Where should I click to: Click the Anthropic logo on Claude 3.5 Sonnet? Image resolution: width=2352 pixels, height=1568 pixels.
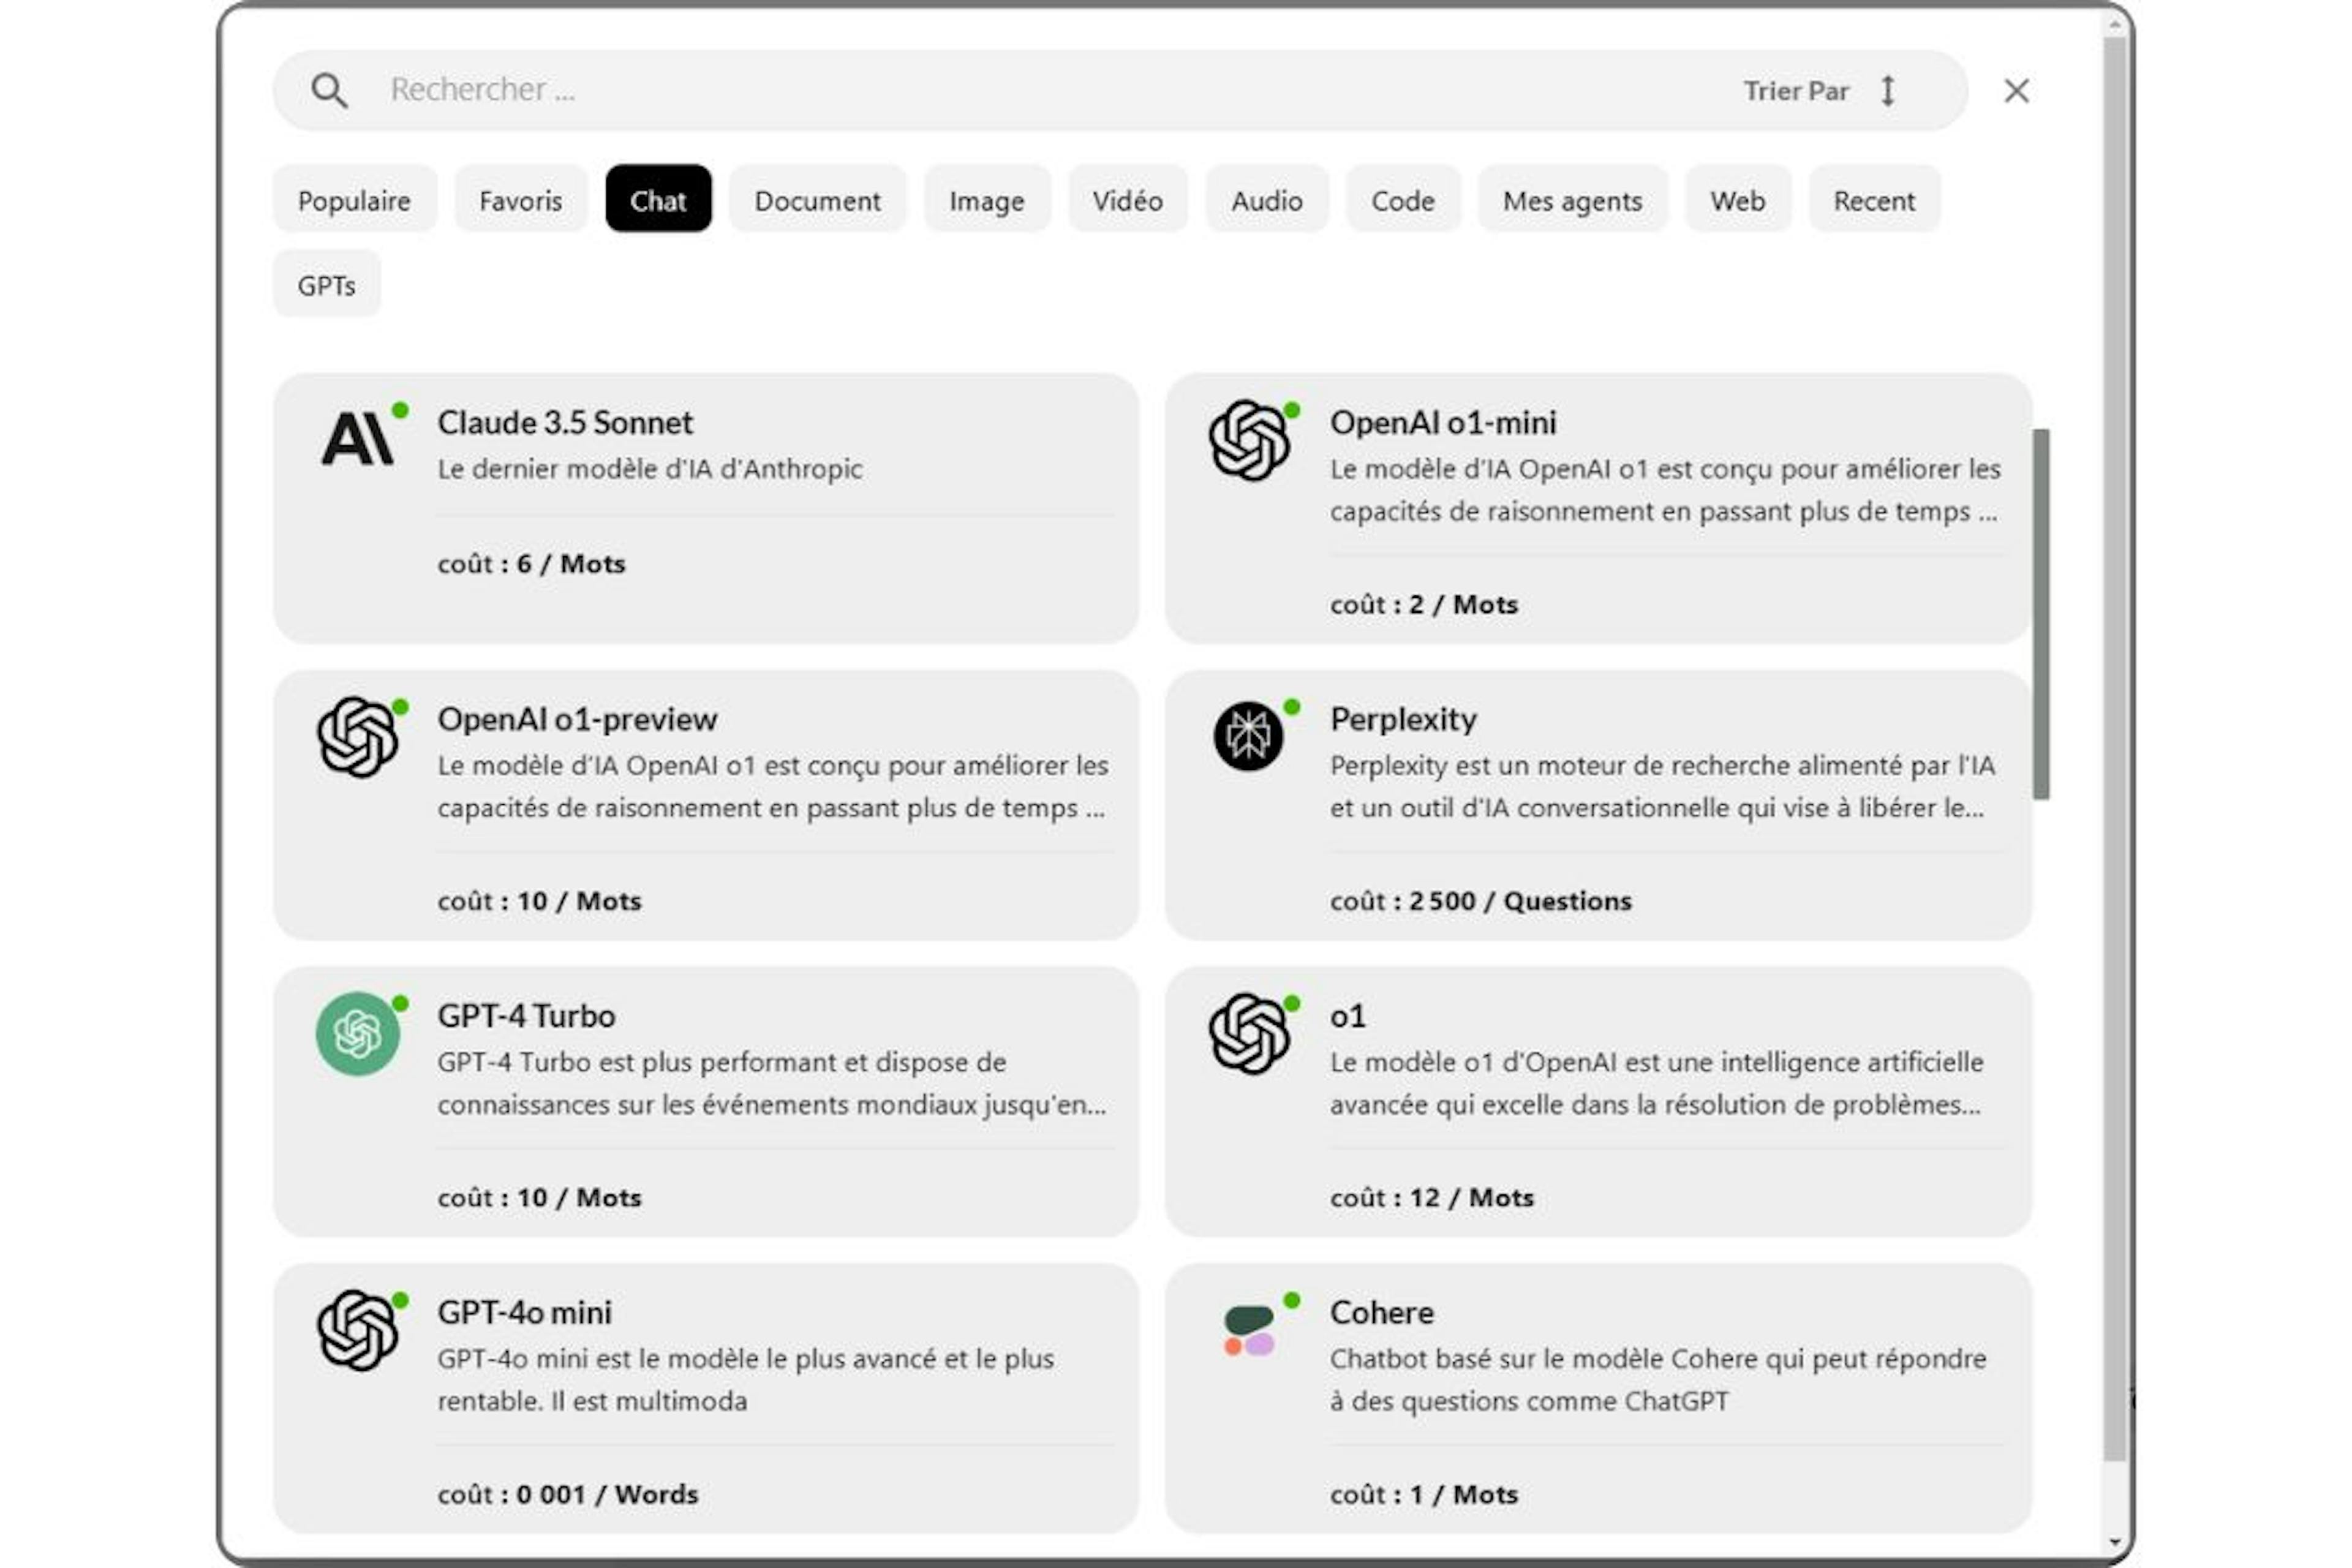pos(357,439)
